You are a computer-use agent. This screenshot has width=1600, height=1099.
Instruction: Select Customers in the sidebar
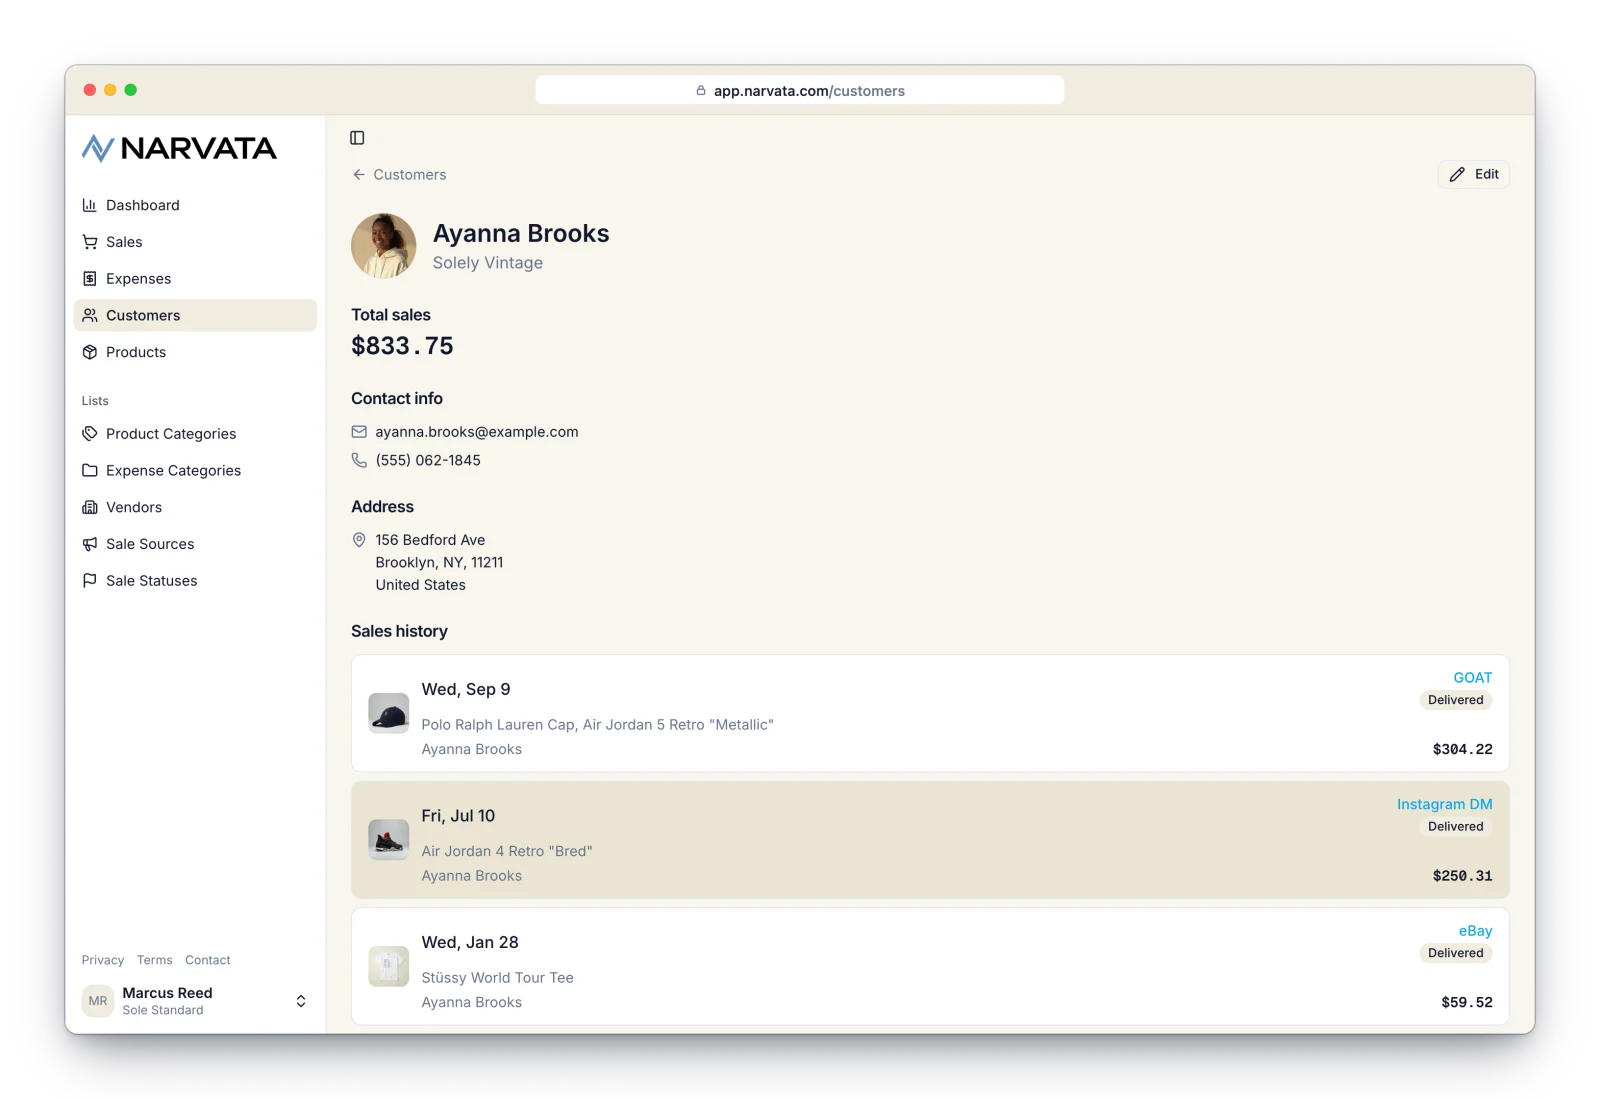pos(195,315)
